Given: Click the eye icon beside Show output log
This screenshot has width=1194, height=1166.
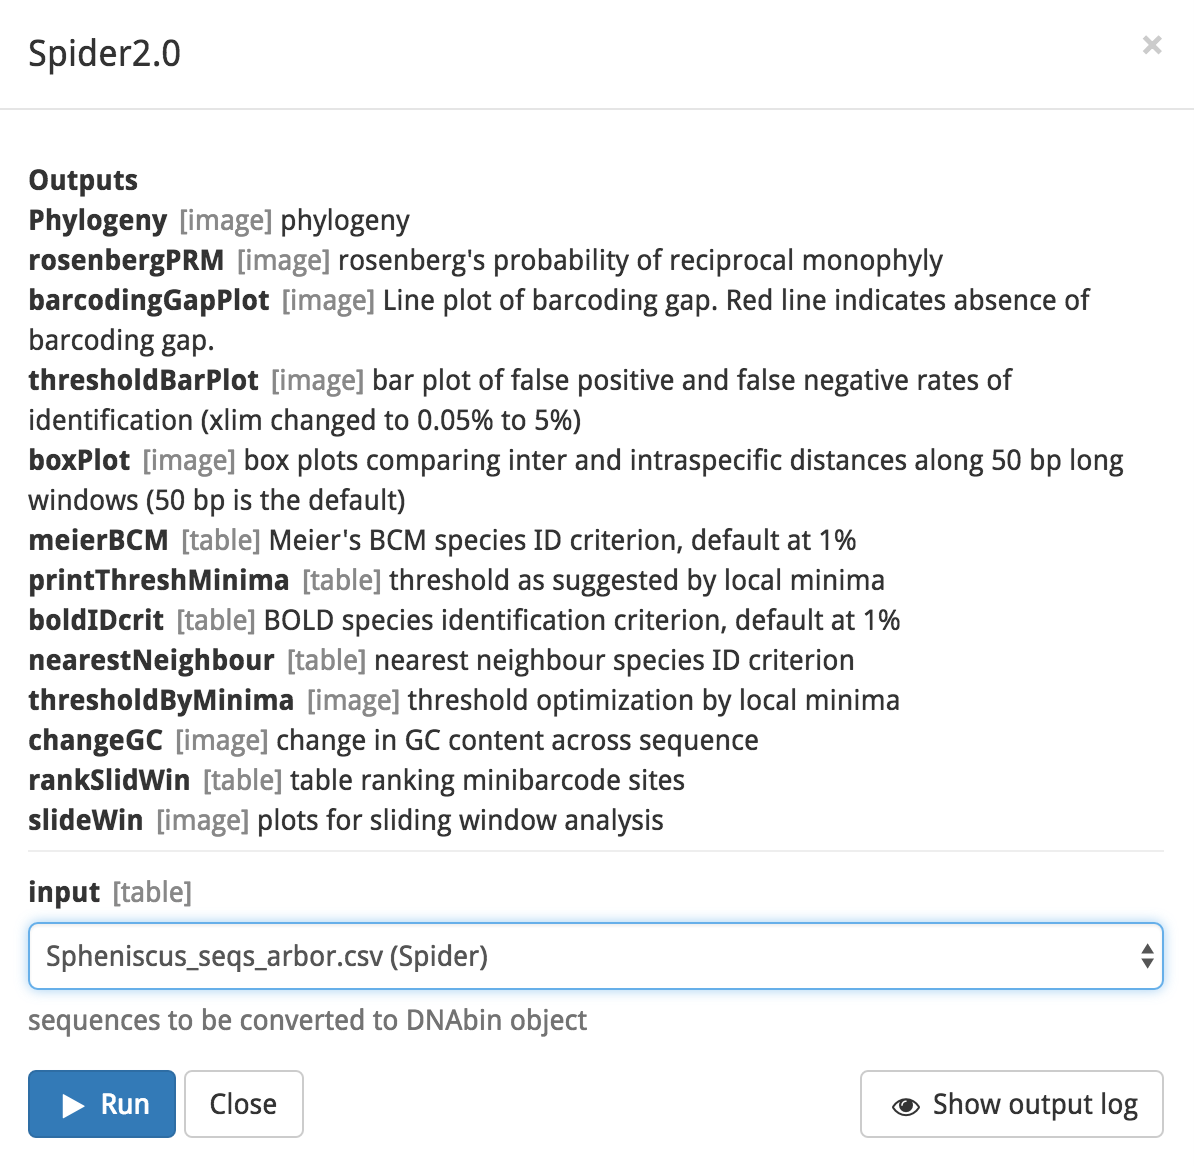Looking at the screenshot, I should pyautogui.click(x=905, y=1106).
